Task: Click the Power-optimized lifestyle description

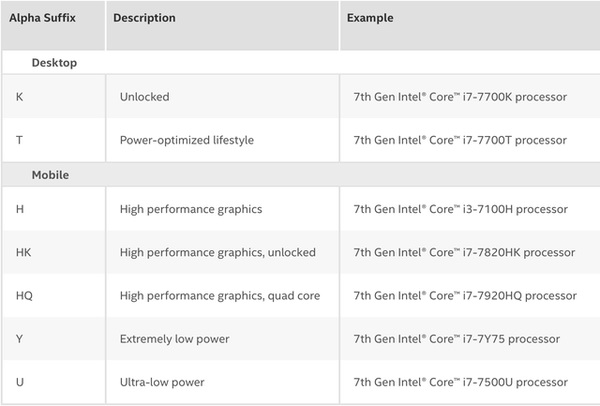Action: click(187, 140)
